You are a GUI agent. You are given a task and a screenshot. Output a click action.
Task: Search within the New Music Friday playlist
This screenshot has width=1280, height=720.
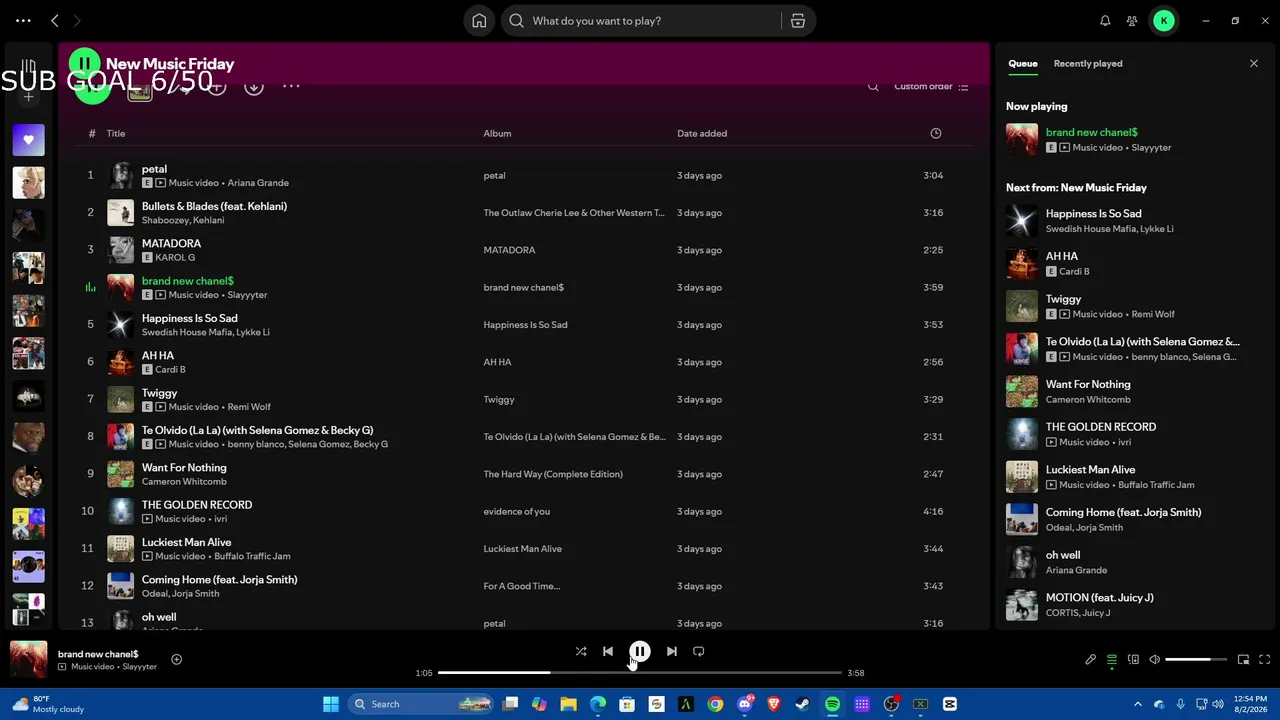click(x=873, y=87)
